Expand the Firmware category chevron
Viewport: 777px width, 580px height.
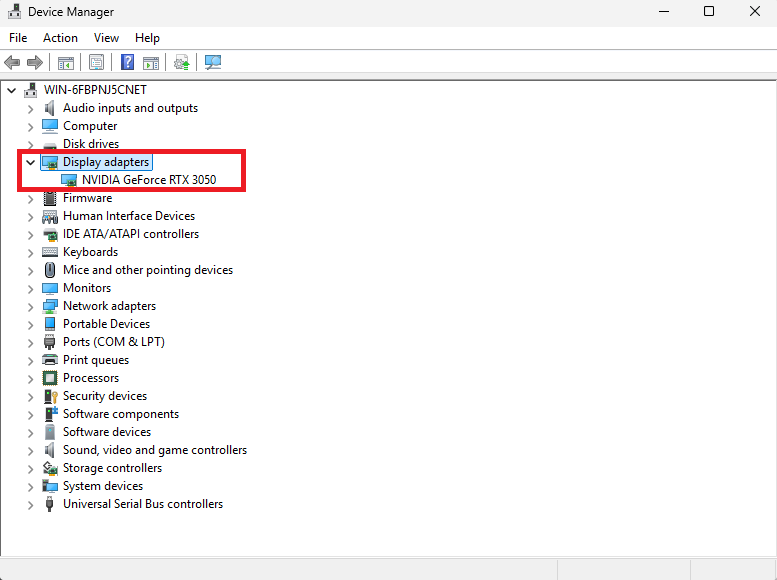tap(30, 199)
